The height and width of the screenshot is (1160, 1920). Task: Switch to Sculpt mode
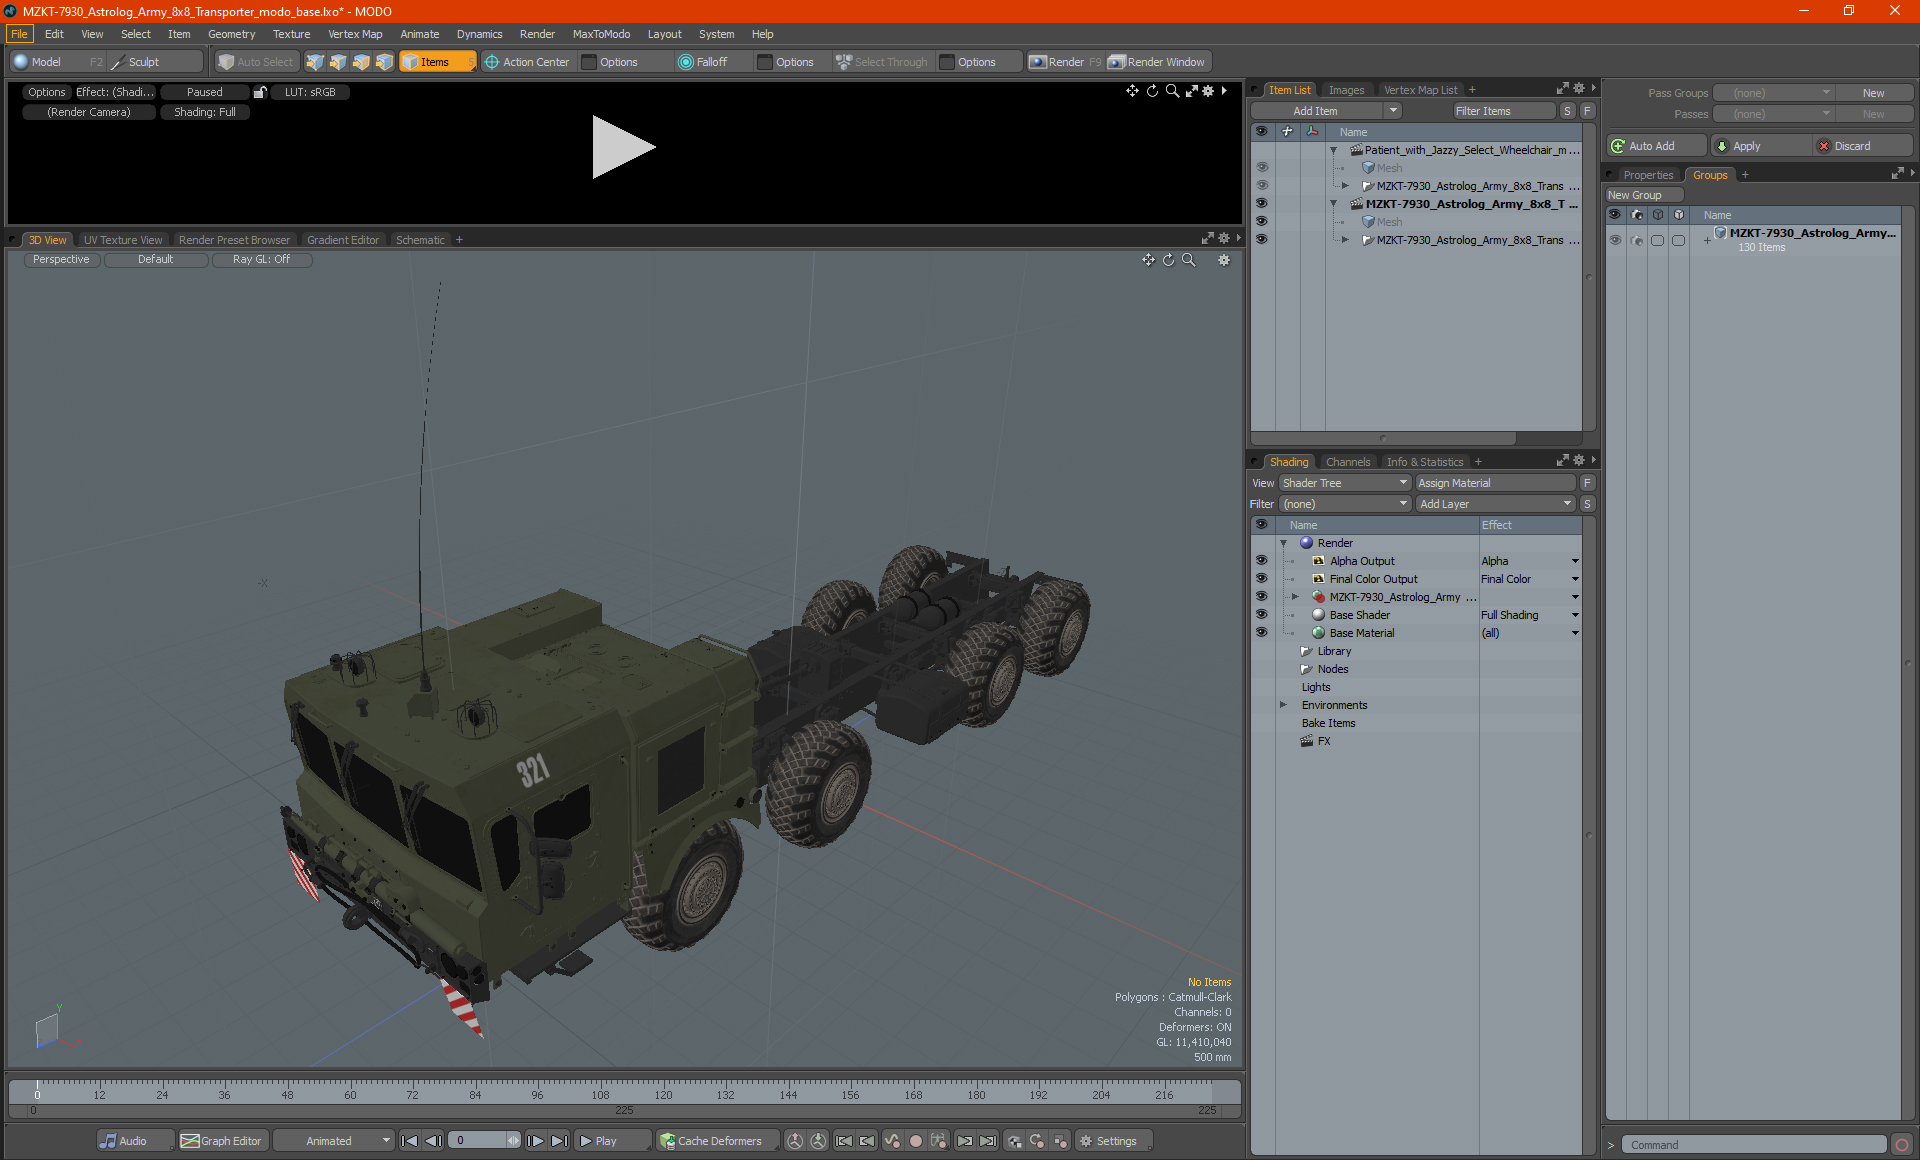(x=155, y=62)
